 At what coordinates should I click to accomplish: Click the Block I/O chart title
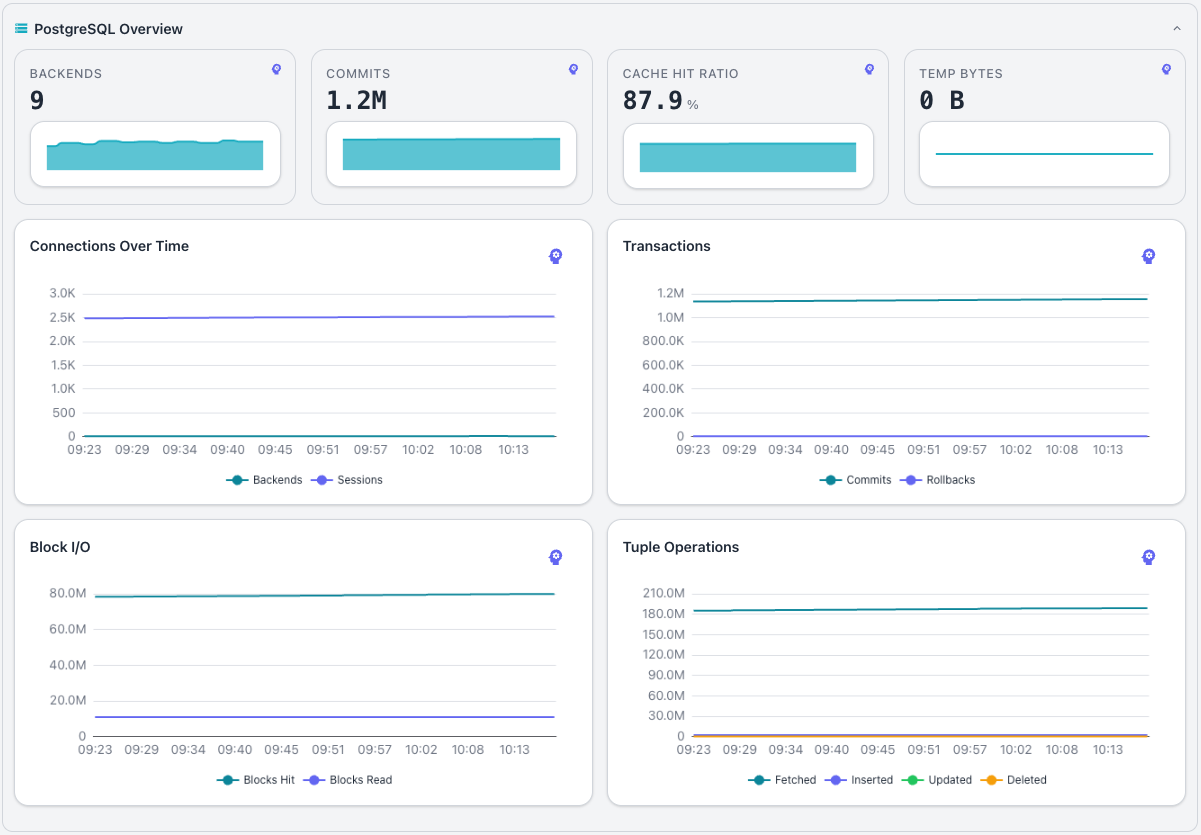pos(60,547)
